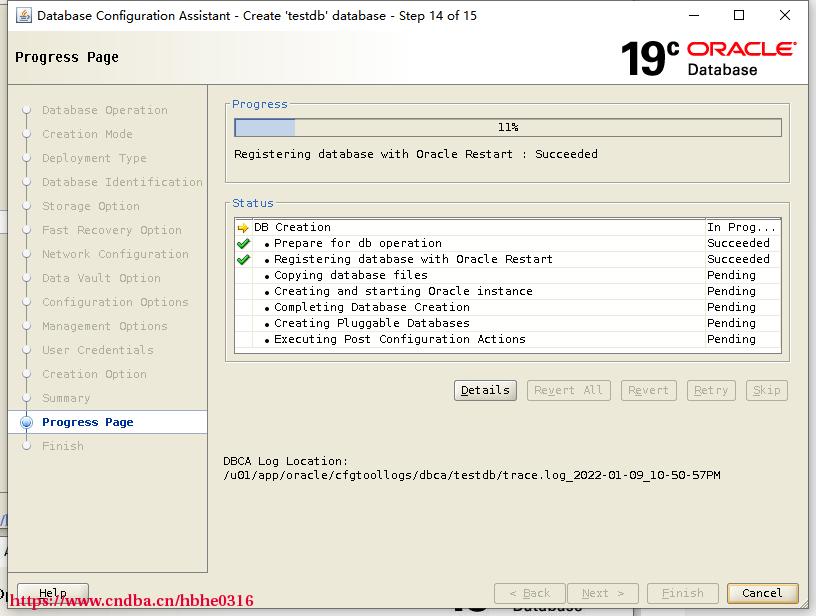The image size is (816, 616).
Task: Close the Database Configuration Assistant window
Action: click(785, 16)
